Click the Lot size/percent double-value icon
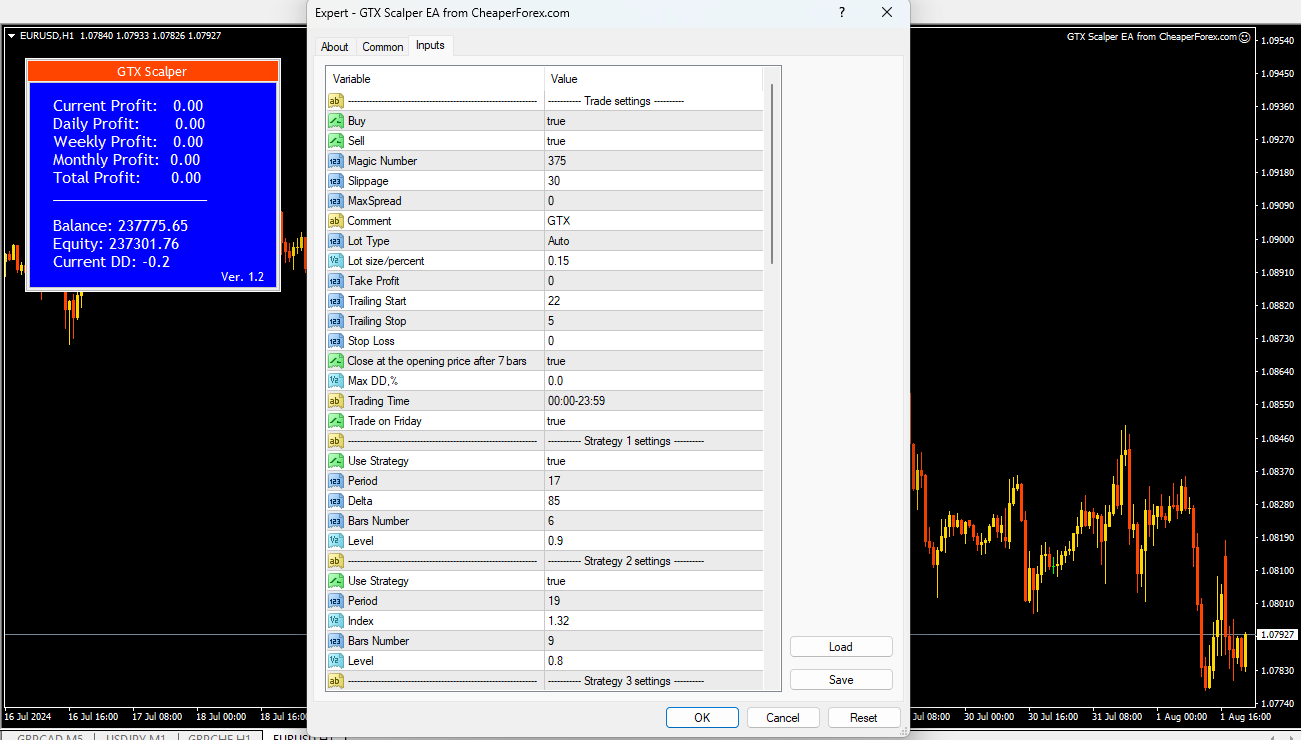The width and height of the screenshot is (1301, 740). [x=336, y=261]
